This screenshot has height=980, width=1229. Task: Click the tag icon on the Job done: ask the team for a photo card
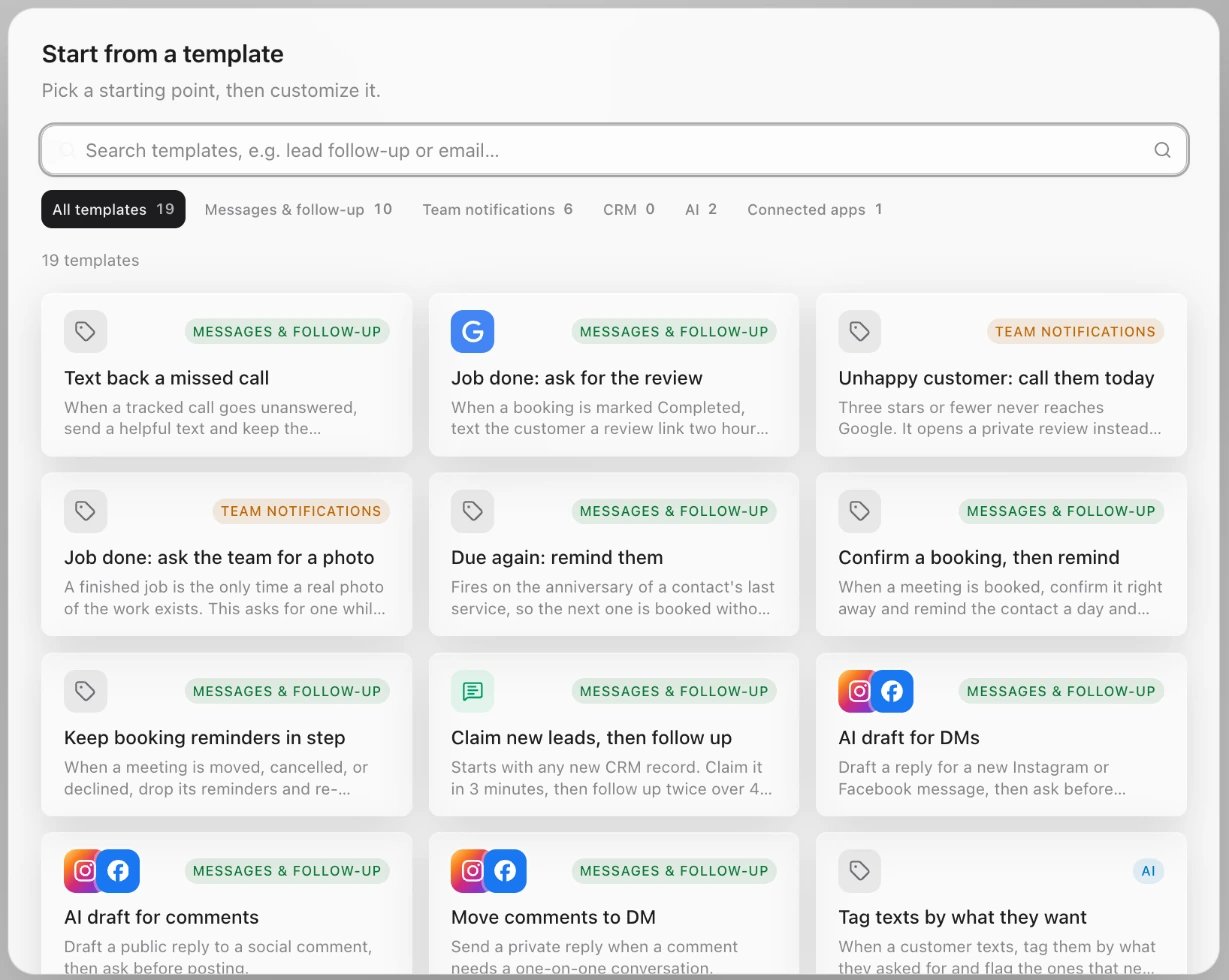(86, 511)
